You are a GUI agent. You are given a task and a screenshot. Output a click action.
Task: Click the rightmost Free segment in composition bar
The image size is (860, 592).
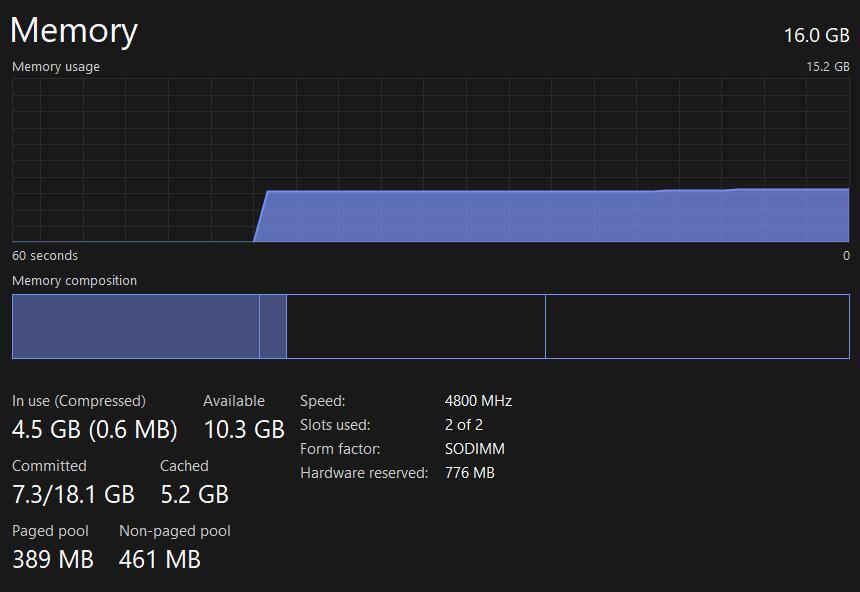[x=697, y=326]
